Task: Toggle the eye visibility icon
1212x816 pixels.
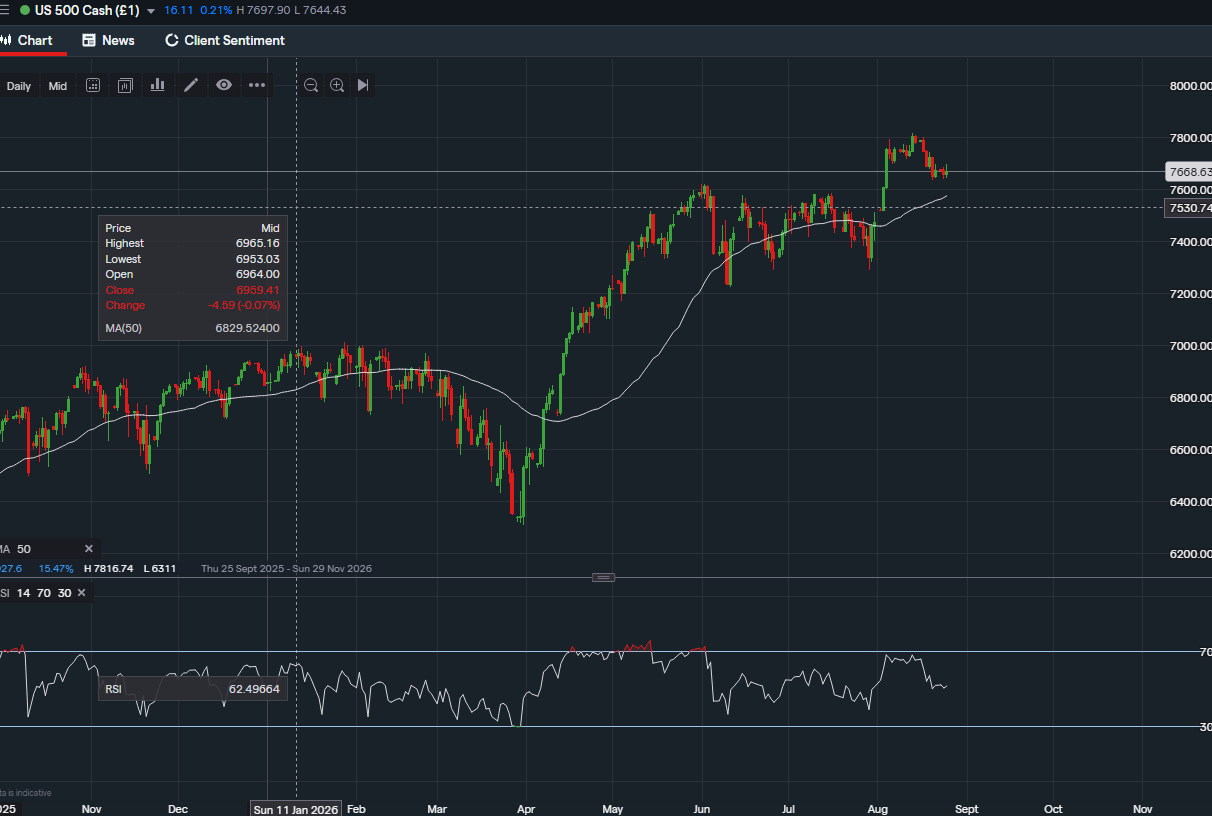Action: (x=224, y=85)
